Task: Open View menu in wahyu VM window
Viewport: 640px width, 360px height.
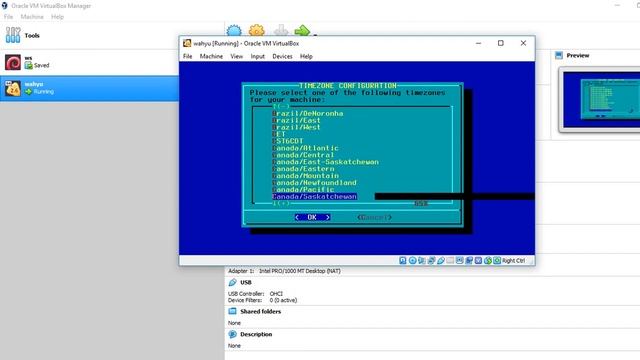Action: coord(237,56)
